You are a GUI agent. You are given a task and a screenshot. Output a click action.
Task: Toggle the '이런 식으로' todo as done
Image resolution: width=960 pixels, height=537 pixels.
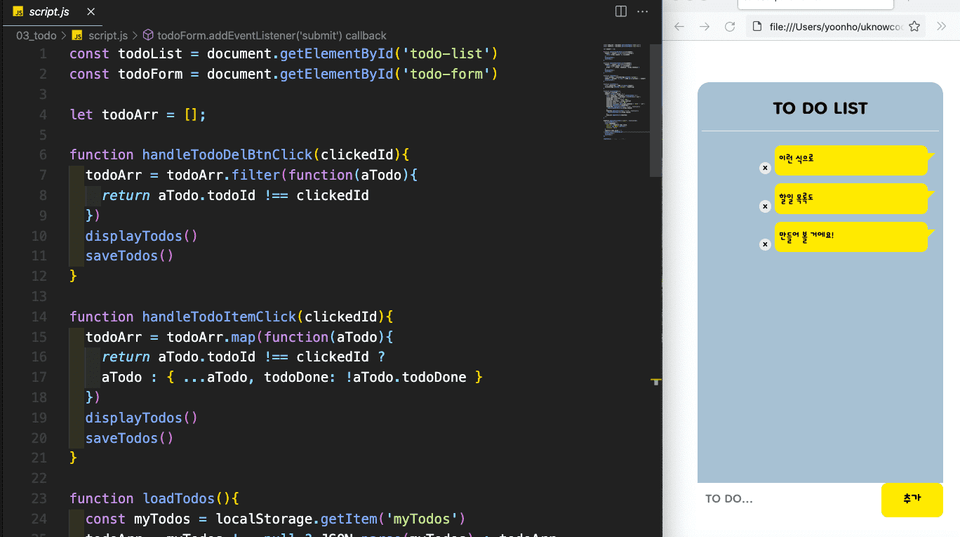coord(851,160)
